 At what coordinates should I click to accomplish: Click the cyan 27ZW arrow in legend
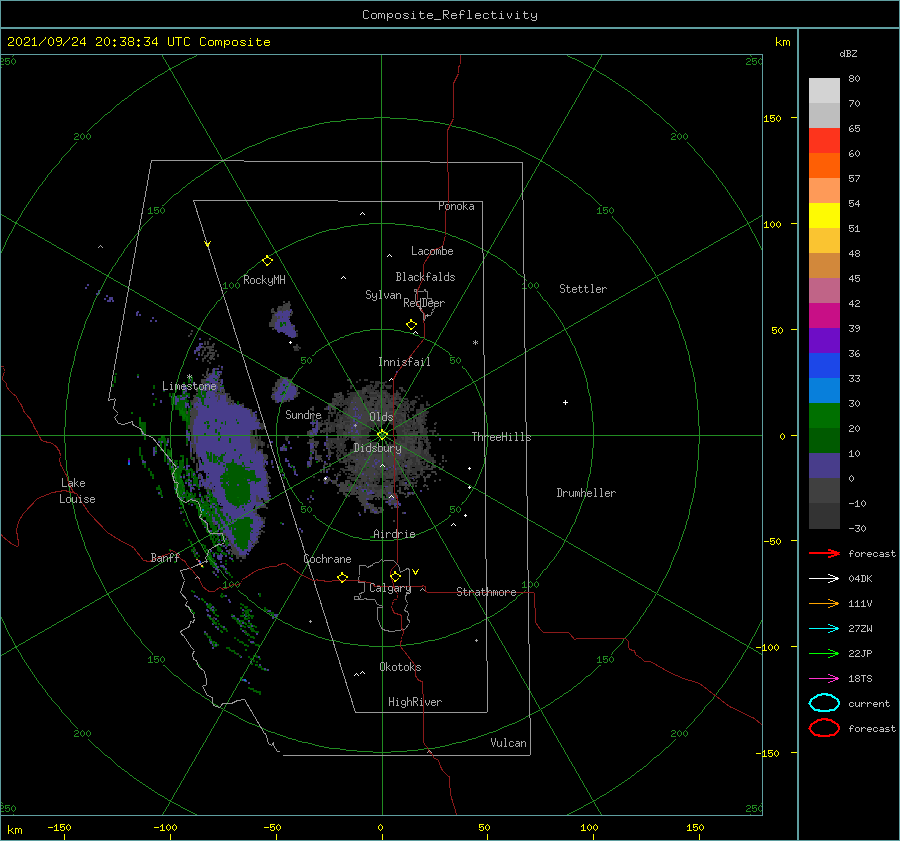824,629
